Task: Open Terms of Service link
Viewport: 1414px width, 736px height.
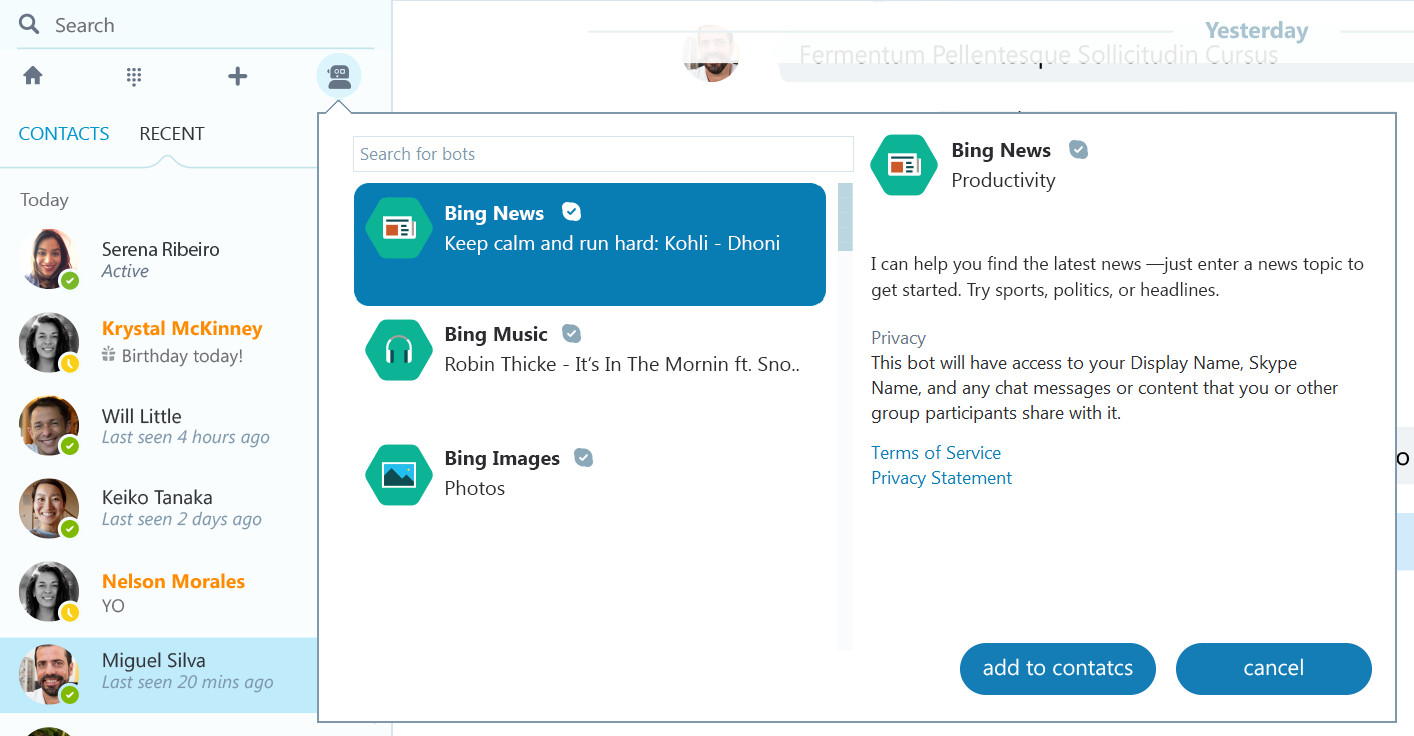Action: [x=936, y=453]
